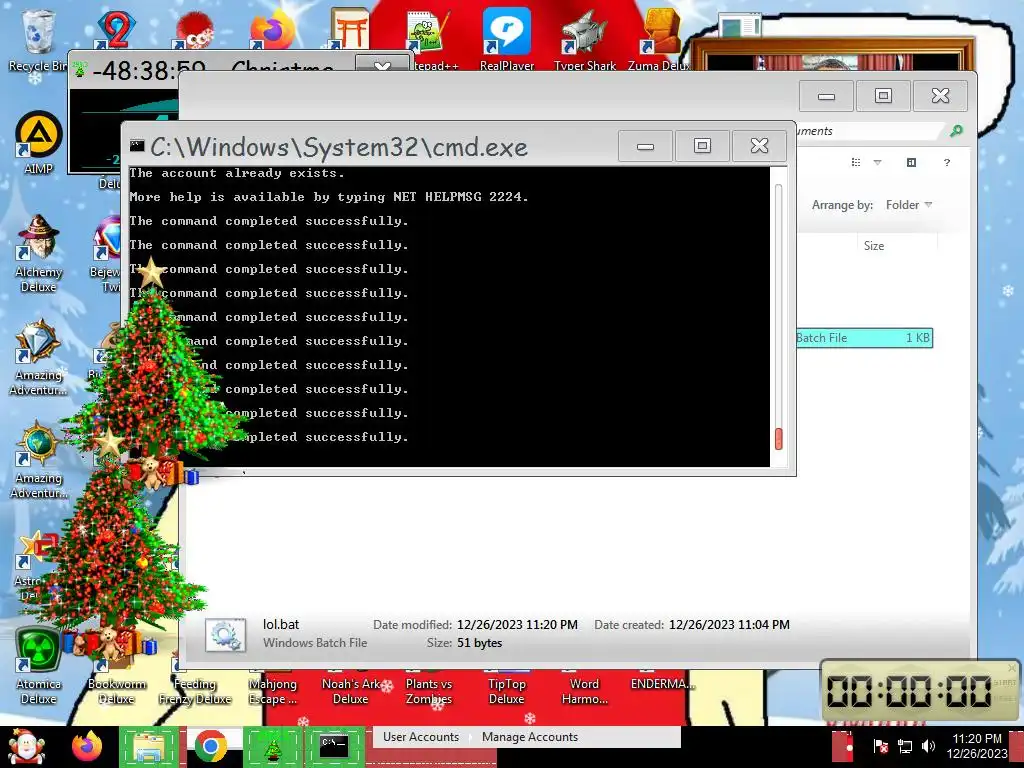Click the Manage Accounts breadcrumb
Viewport: 1024px width, 768px height.
click(530, 737)
